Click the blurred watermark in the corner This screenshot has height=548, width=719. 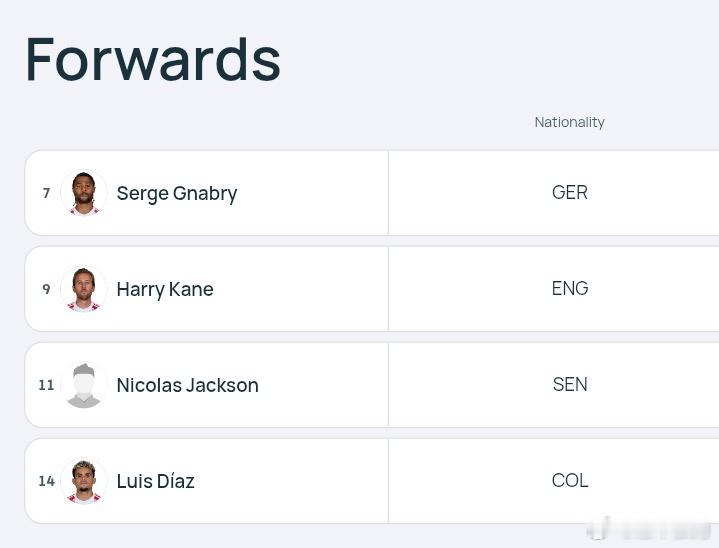pos(651,528)
